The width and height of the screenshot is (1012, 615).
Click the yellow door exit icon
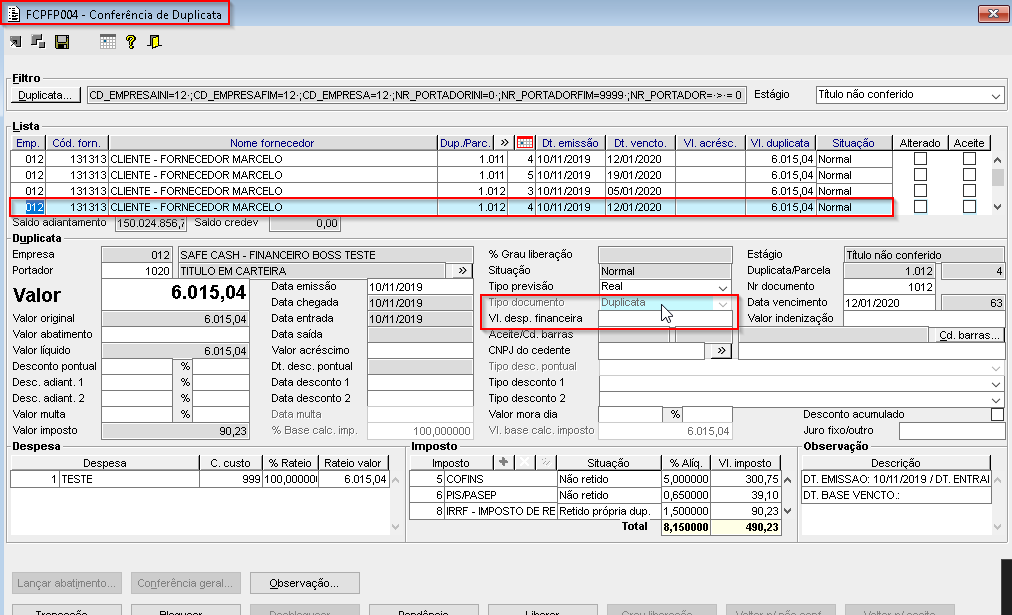154,42
